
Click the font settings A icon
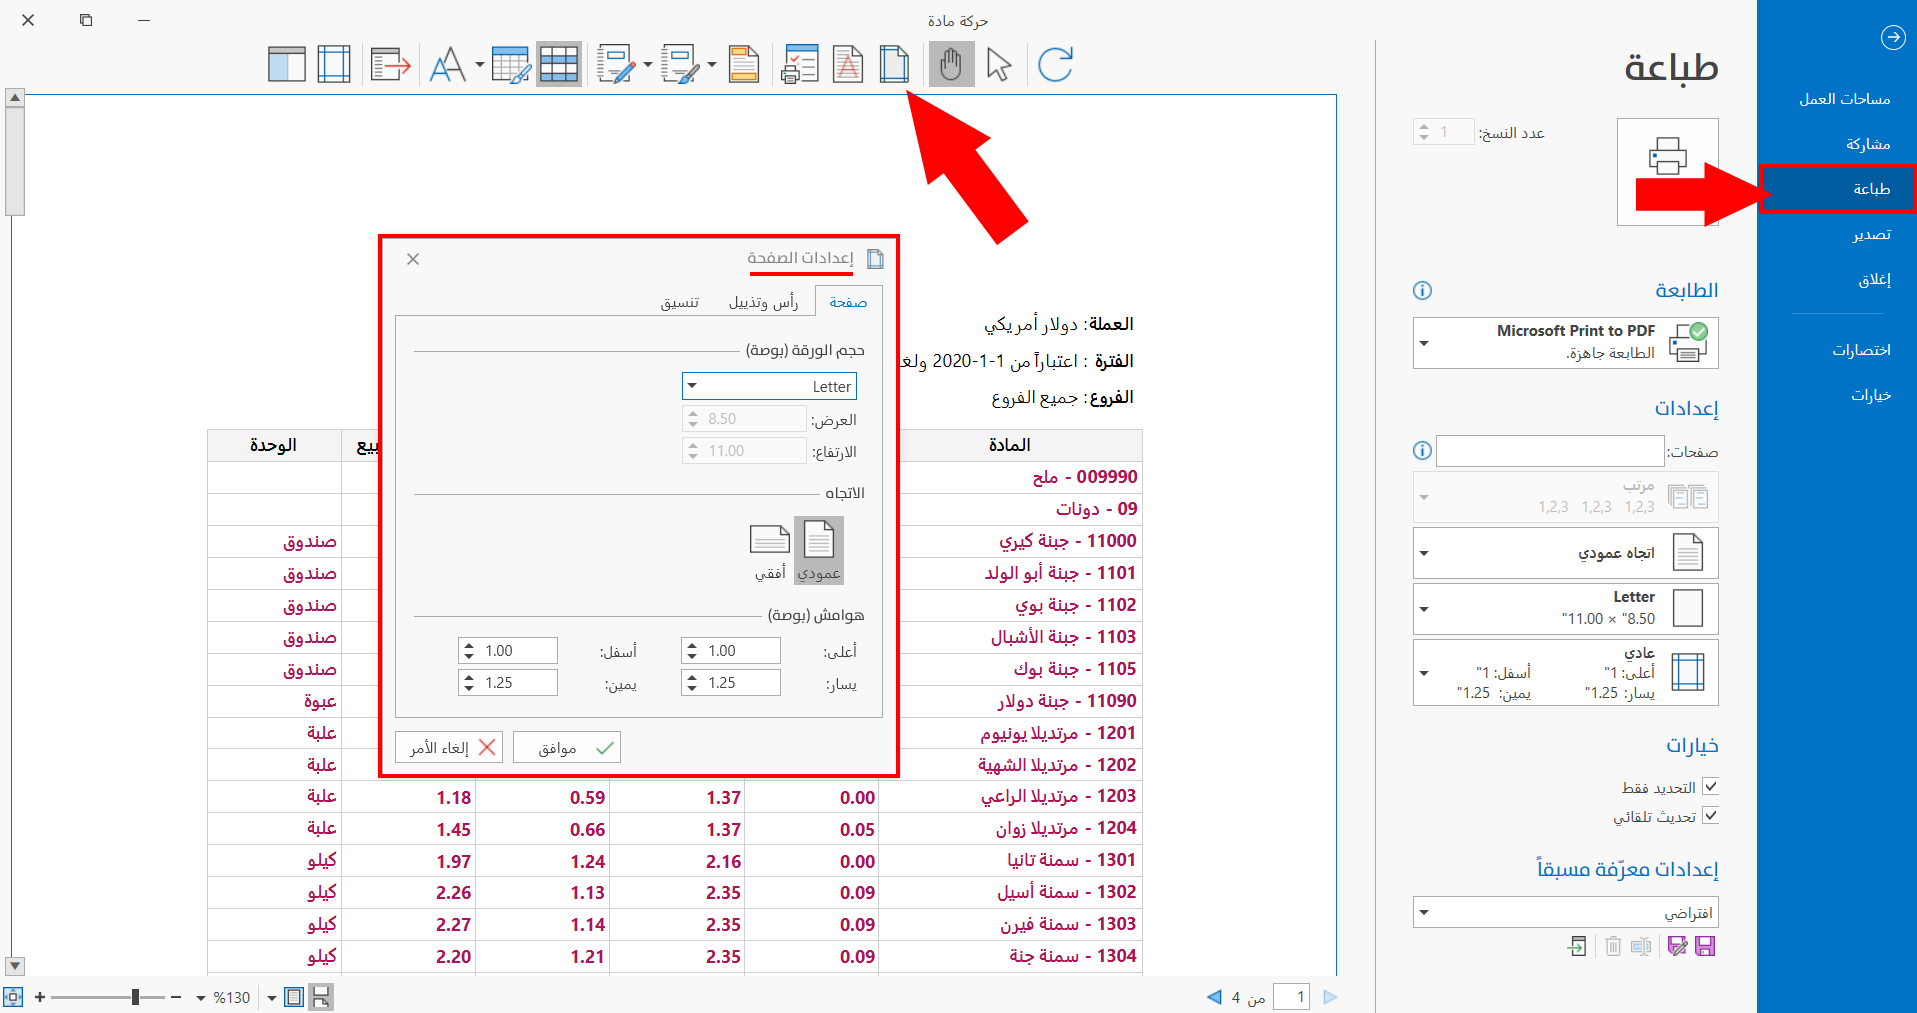coord(447,65)
